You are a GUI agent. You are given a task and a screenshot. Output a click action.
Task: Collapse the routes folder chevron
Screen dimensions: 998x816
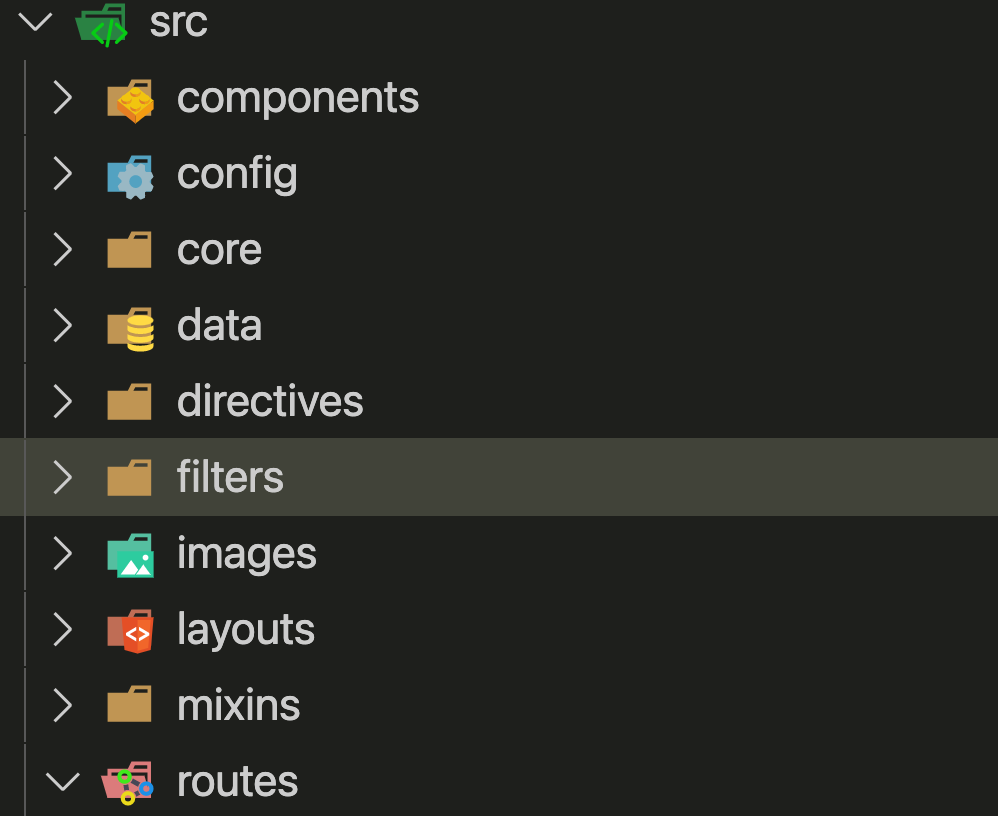pyautogui.click(x=63, y=781)
